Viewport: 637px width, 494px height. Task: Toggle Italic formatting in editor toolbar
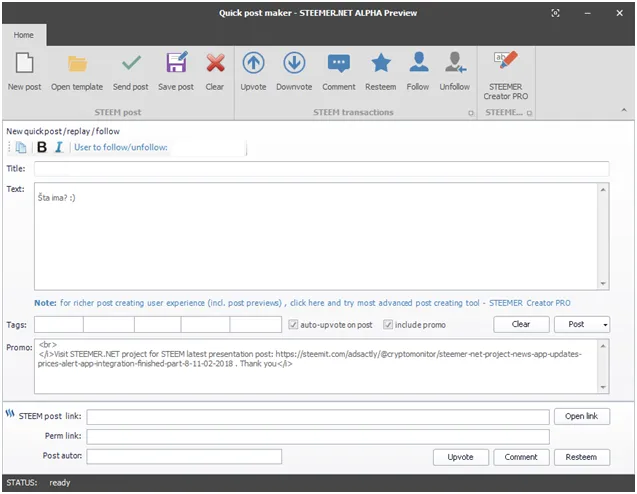pyautogui.click(x=59, y=147)
